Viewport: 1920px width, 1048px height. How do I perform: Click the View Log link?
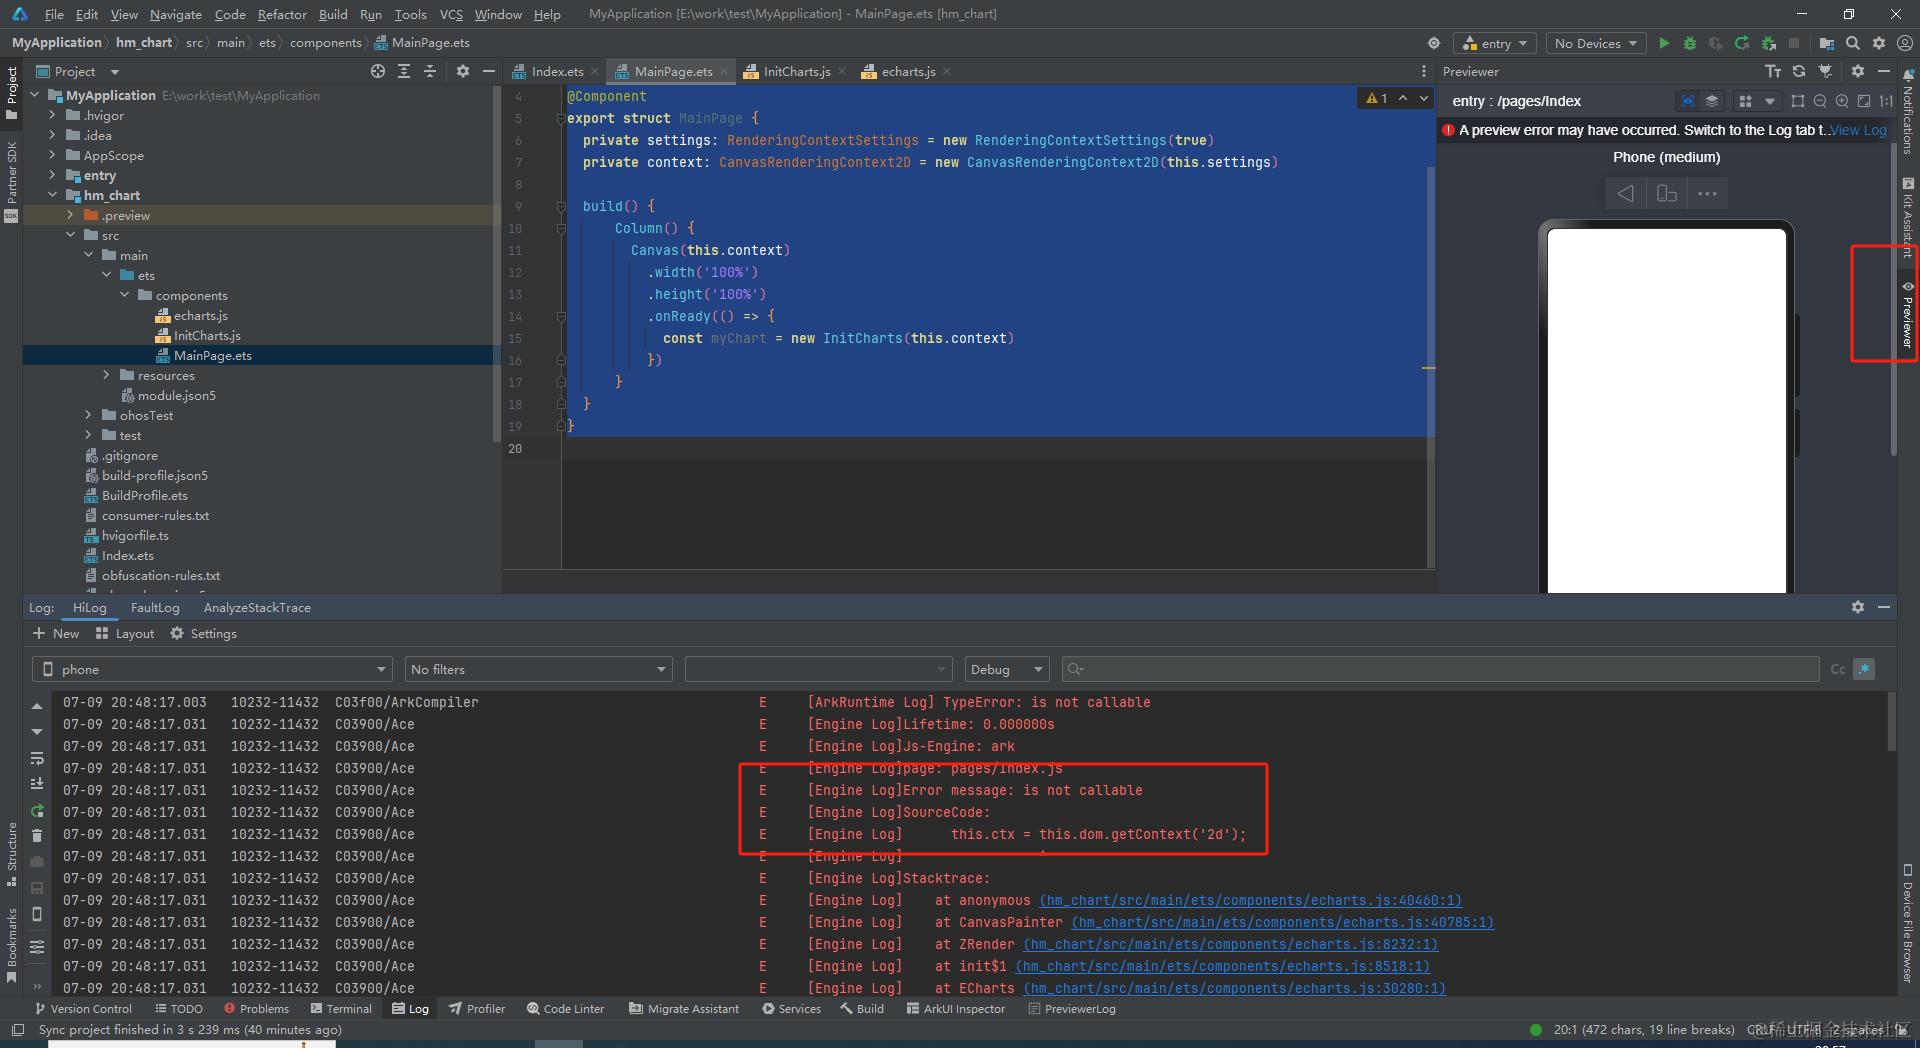[x=1858, y=130]
